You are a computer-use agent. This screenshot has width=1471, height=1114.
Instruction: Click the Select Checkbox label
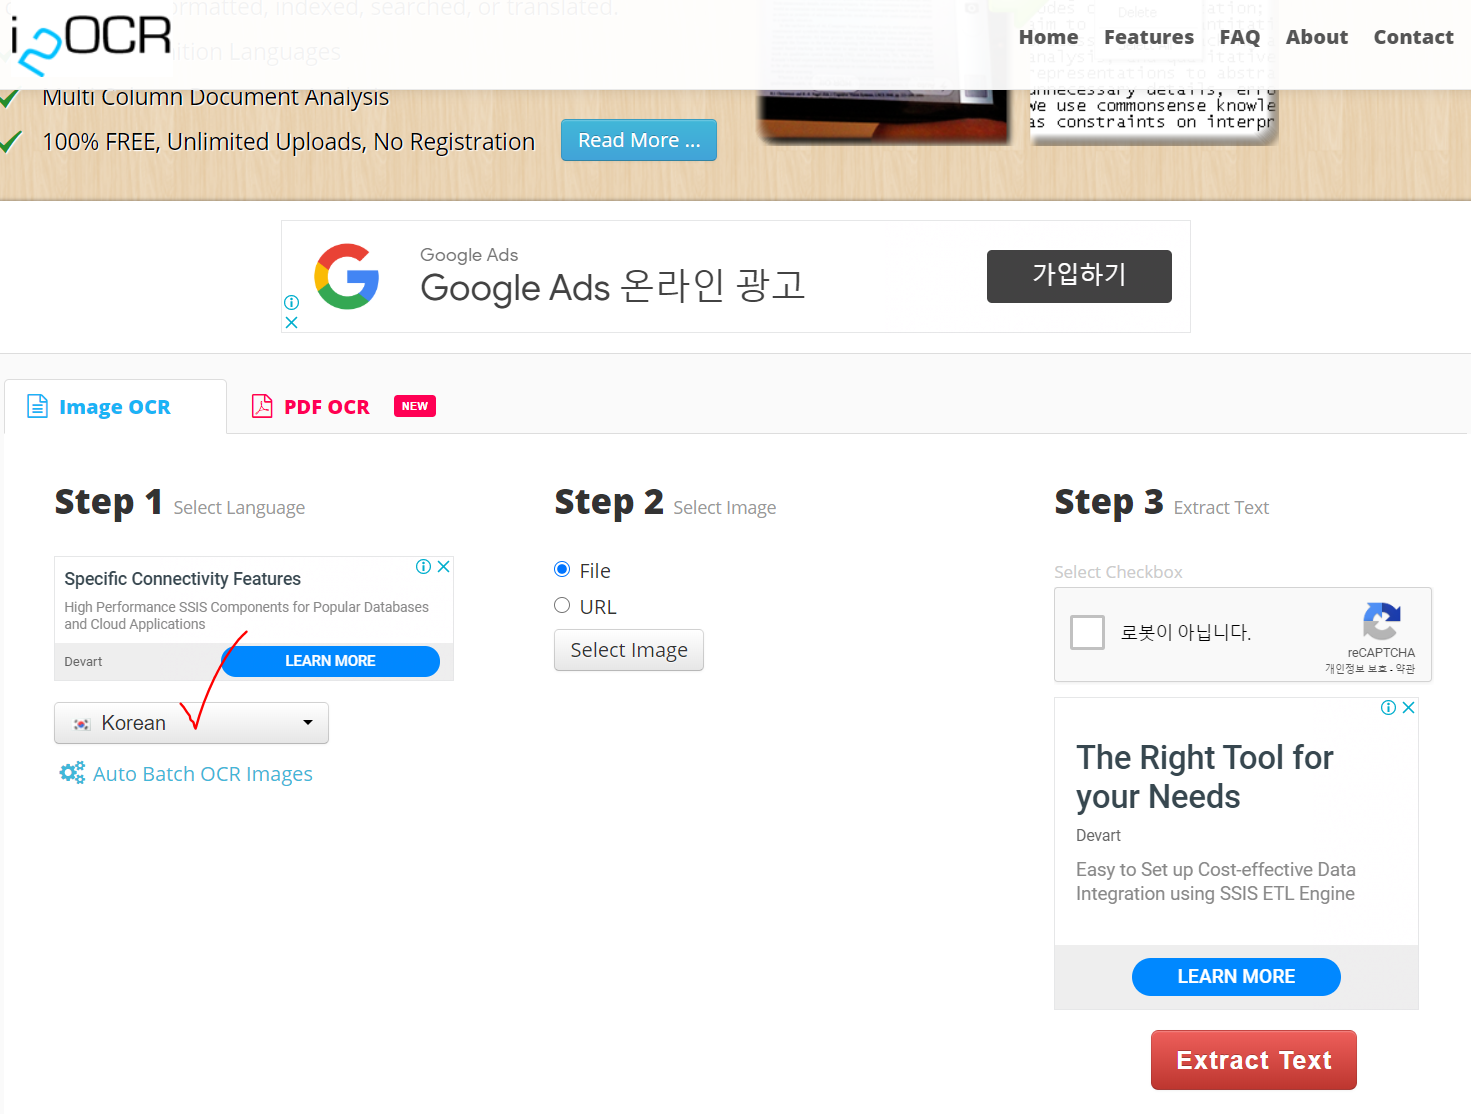pyautogui.click(x=1118, y=572)
